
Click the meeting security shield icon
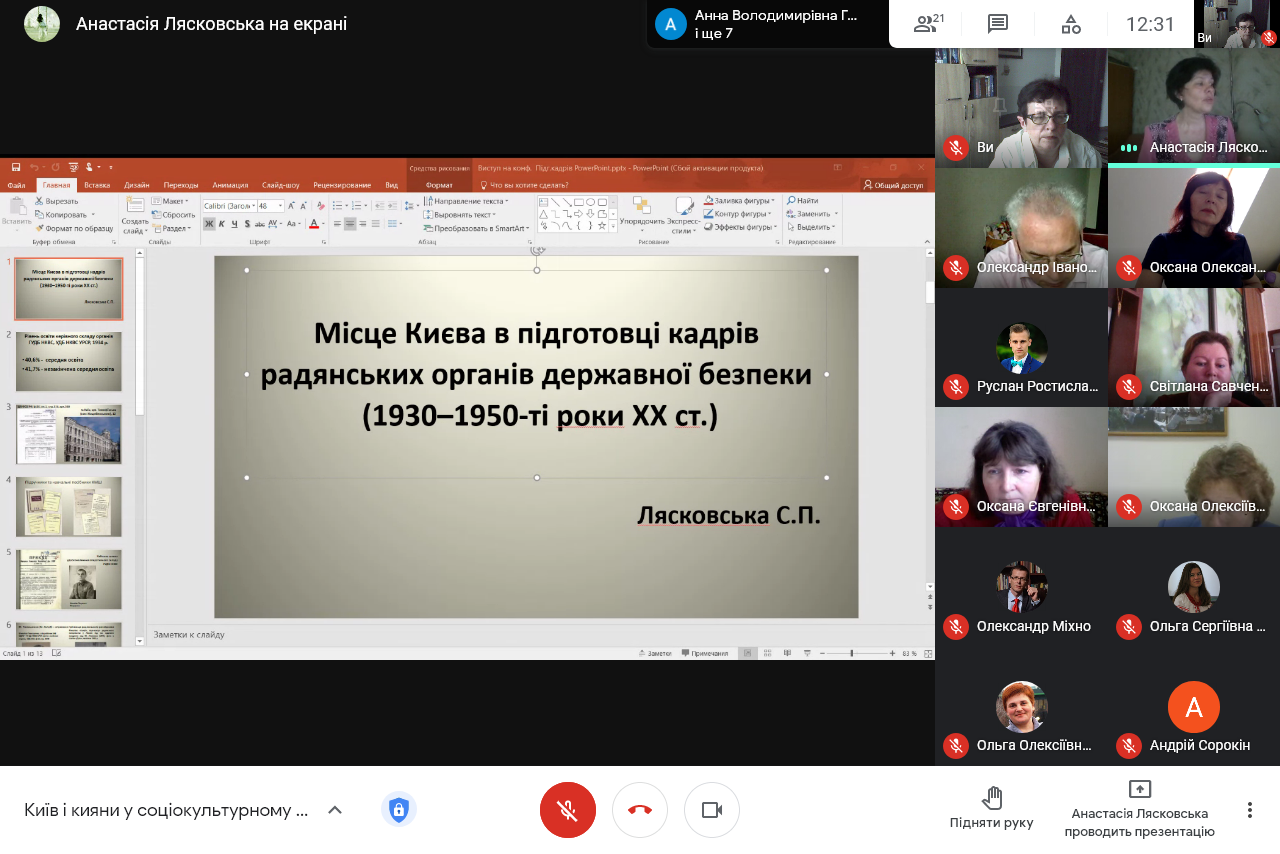(x=398, y=810)
